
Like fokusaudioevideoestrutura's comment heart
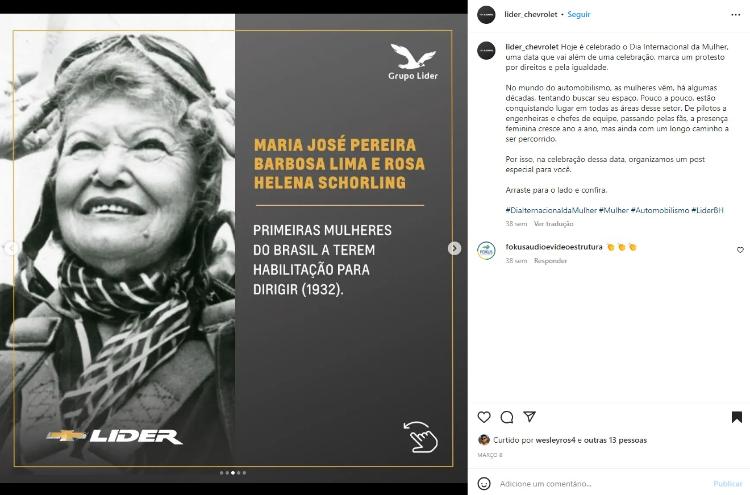pyautogui.click(x=740, y=250)
